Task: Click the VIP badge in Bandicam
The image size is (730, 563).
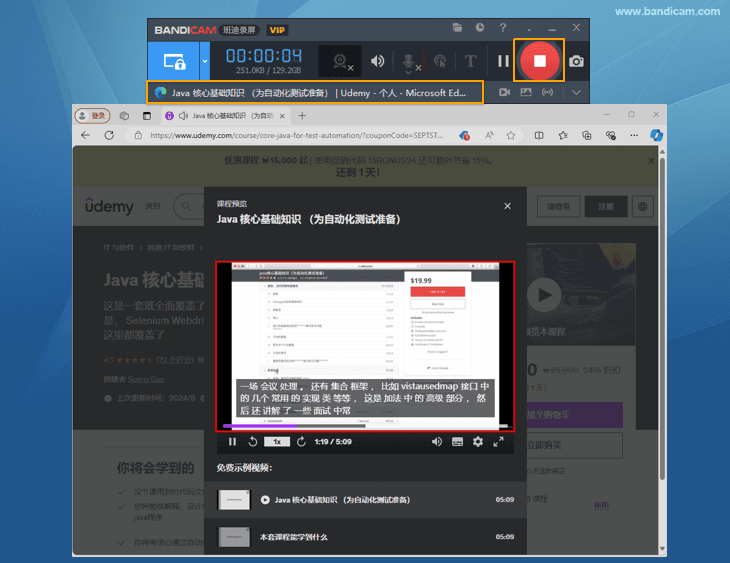Action: (277, 30)
